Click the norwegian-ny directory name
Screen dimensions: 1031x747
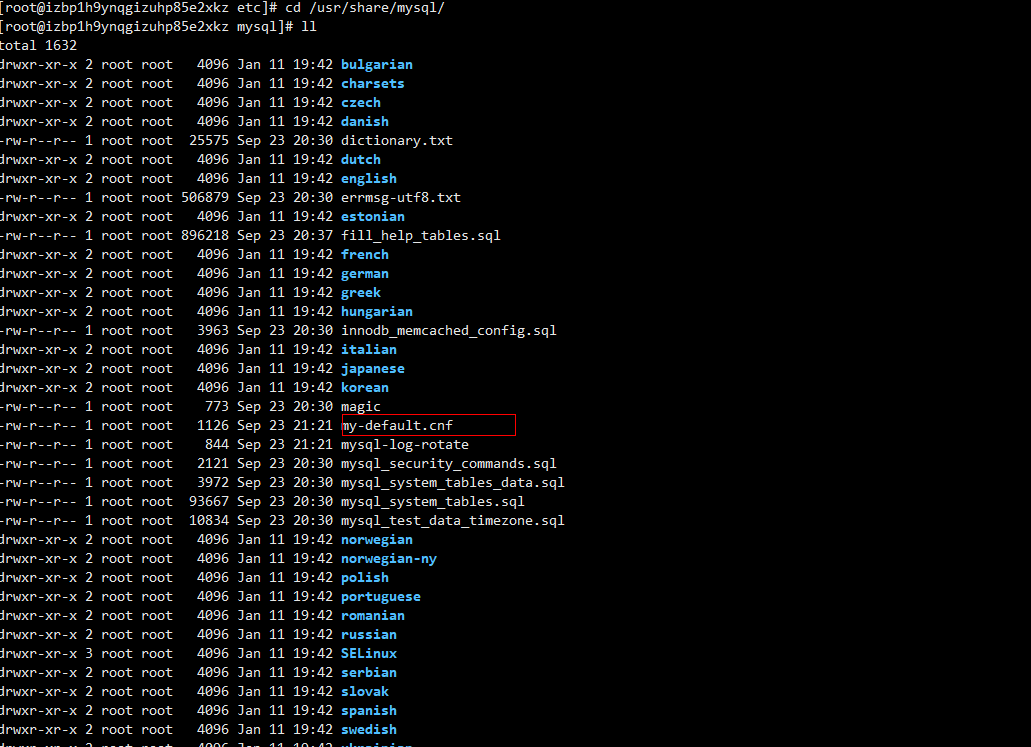389,559
